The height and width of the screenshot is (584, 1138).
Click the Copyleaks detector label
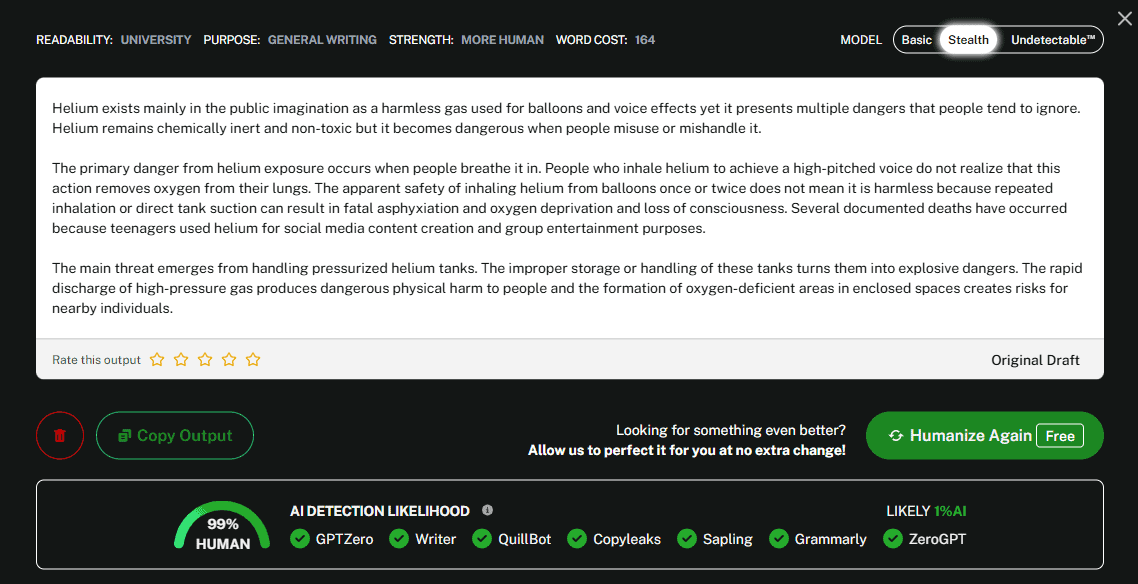click(627, 539)
